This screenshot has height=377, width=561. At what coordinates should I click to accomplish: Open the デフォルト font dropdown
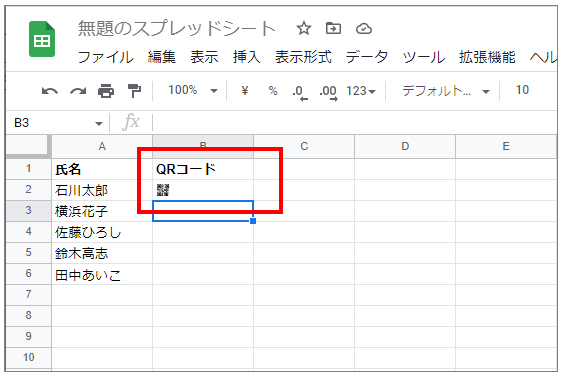click(x=445, y=91)
